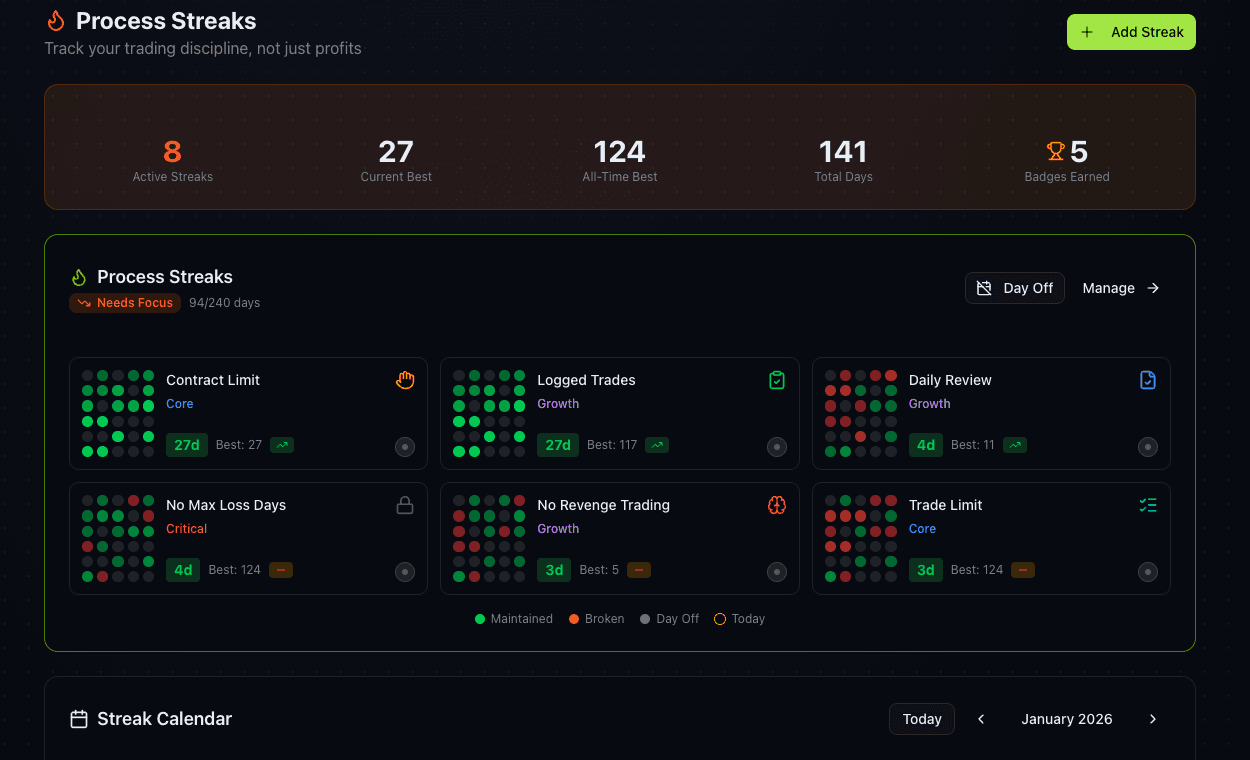Image resolution: width=1250 pixels, height=760 pixels.
Task: Advance to next month using the right chevron
Action: (x=1153, y=718)
